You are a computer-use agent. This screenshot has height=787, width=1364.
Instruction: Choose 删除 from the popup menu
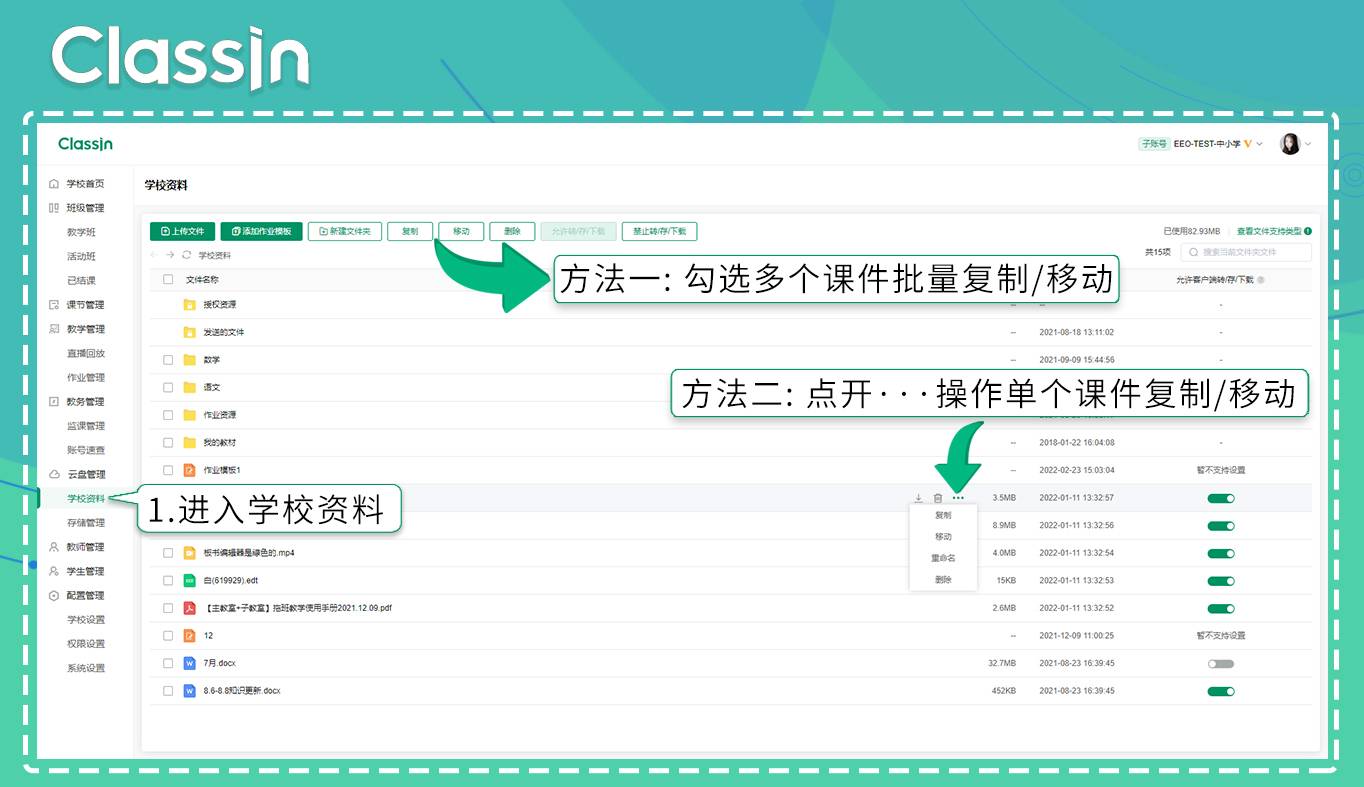(943, 579)
